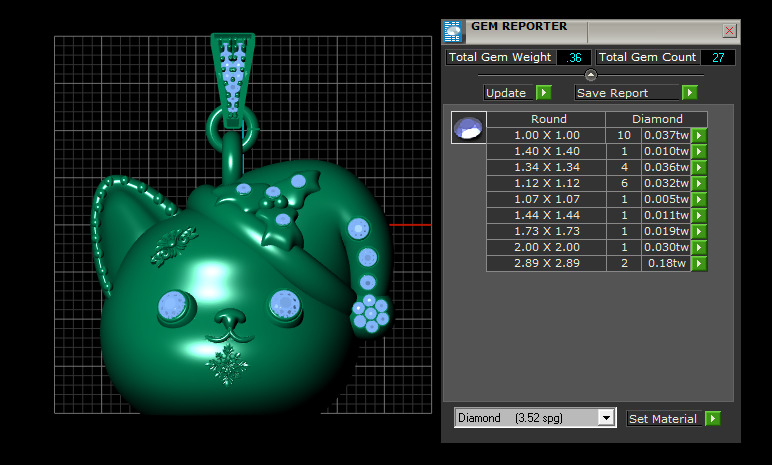
Task: Select the 2.89 X 2.89 size cell
Action: (546, 264)
